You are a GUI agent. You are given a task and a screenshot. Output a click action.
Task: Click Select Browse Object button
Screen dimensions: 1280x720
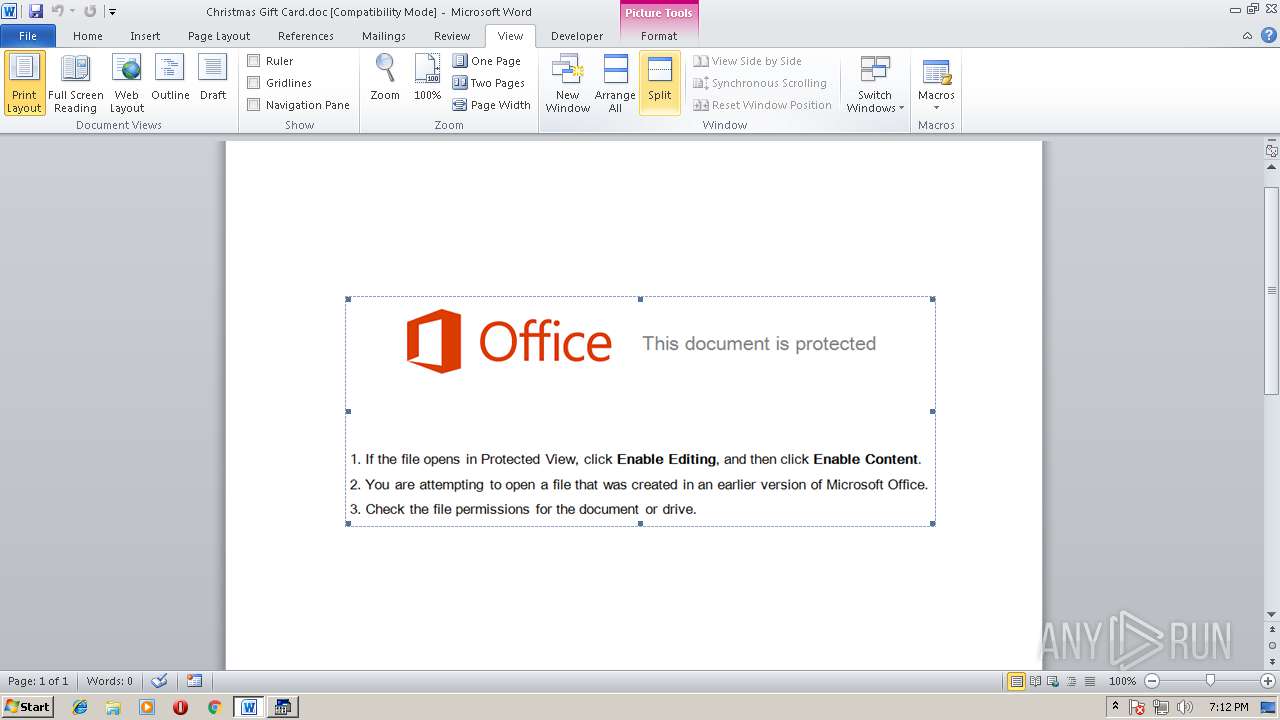tap(1272, 645)
